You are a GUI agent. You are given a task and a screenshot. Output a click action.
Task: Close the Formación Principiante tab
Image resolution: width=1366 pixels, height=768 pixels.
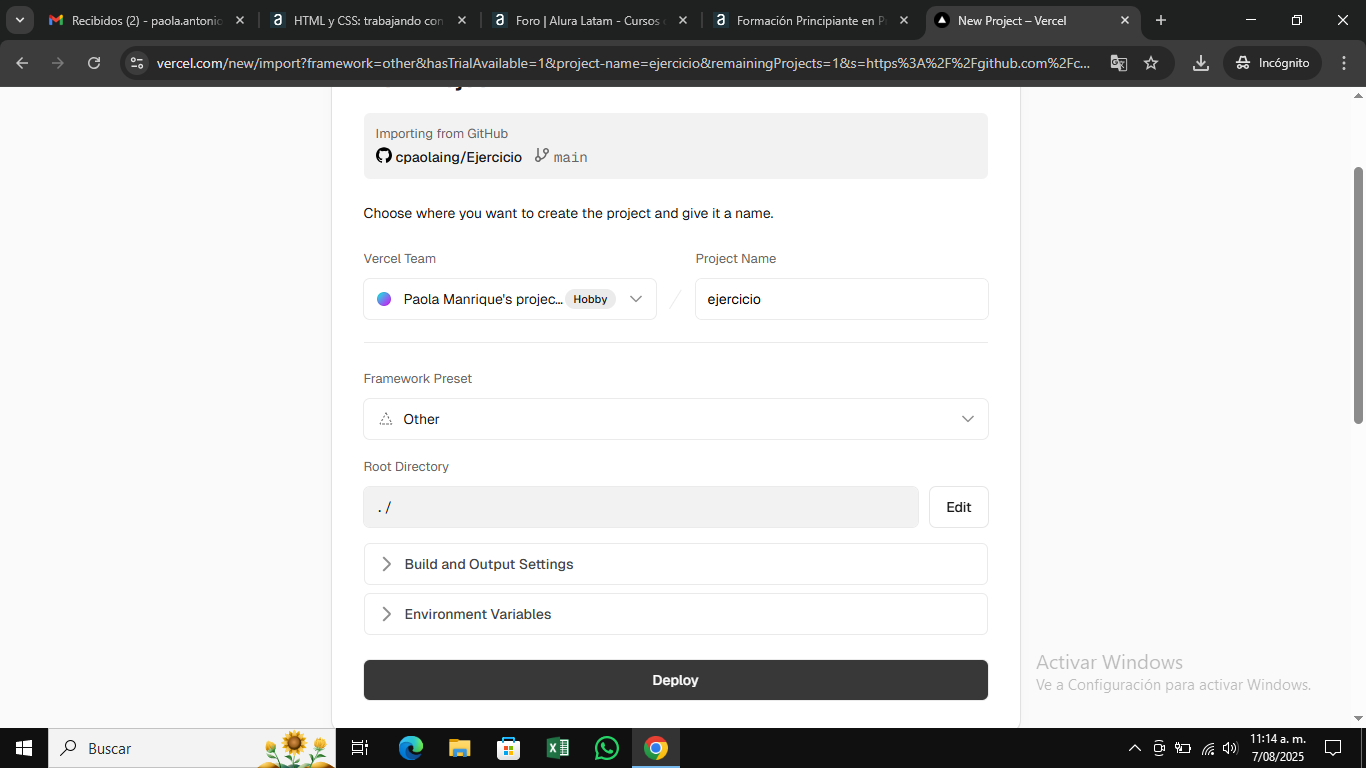(x=904, y=20)
